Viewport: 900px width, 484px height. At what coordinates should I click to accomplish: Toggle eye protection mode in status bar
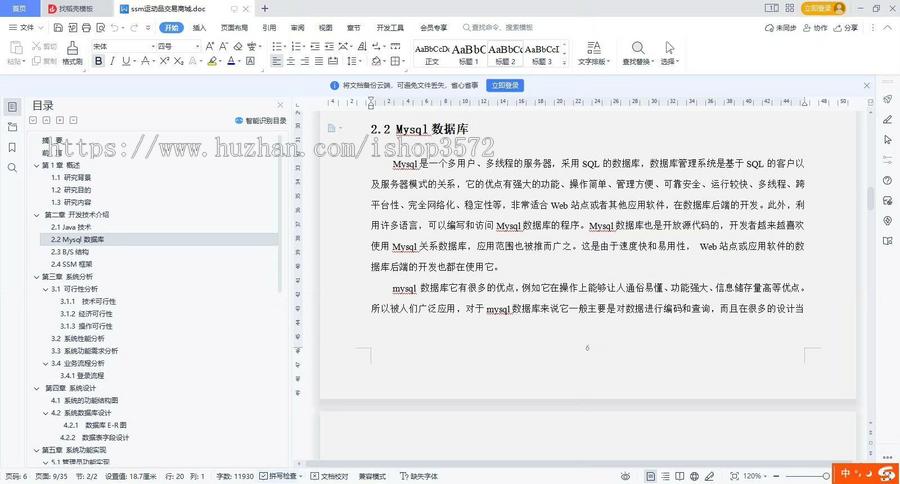pos(625,476)
